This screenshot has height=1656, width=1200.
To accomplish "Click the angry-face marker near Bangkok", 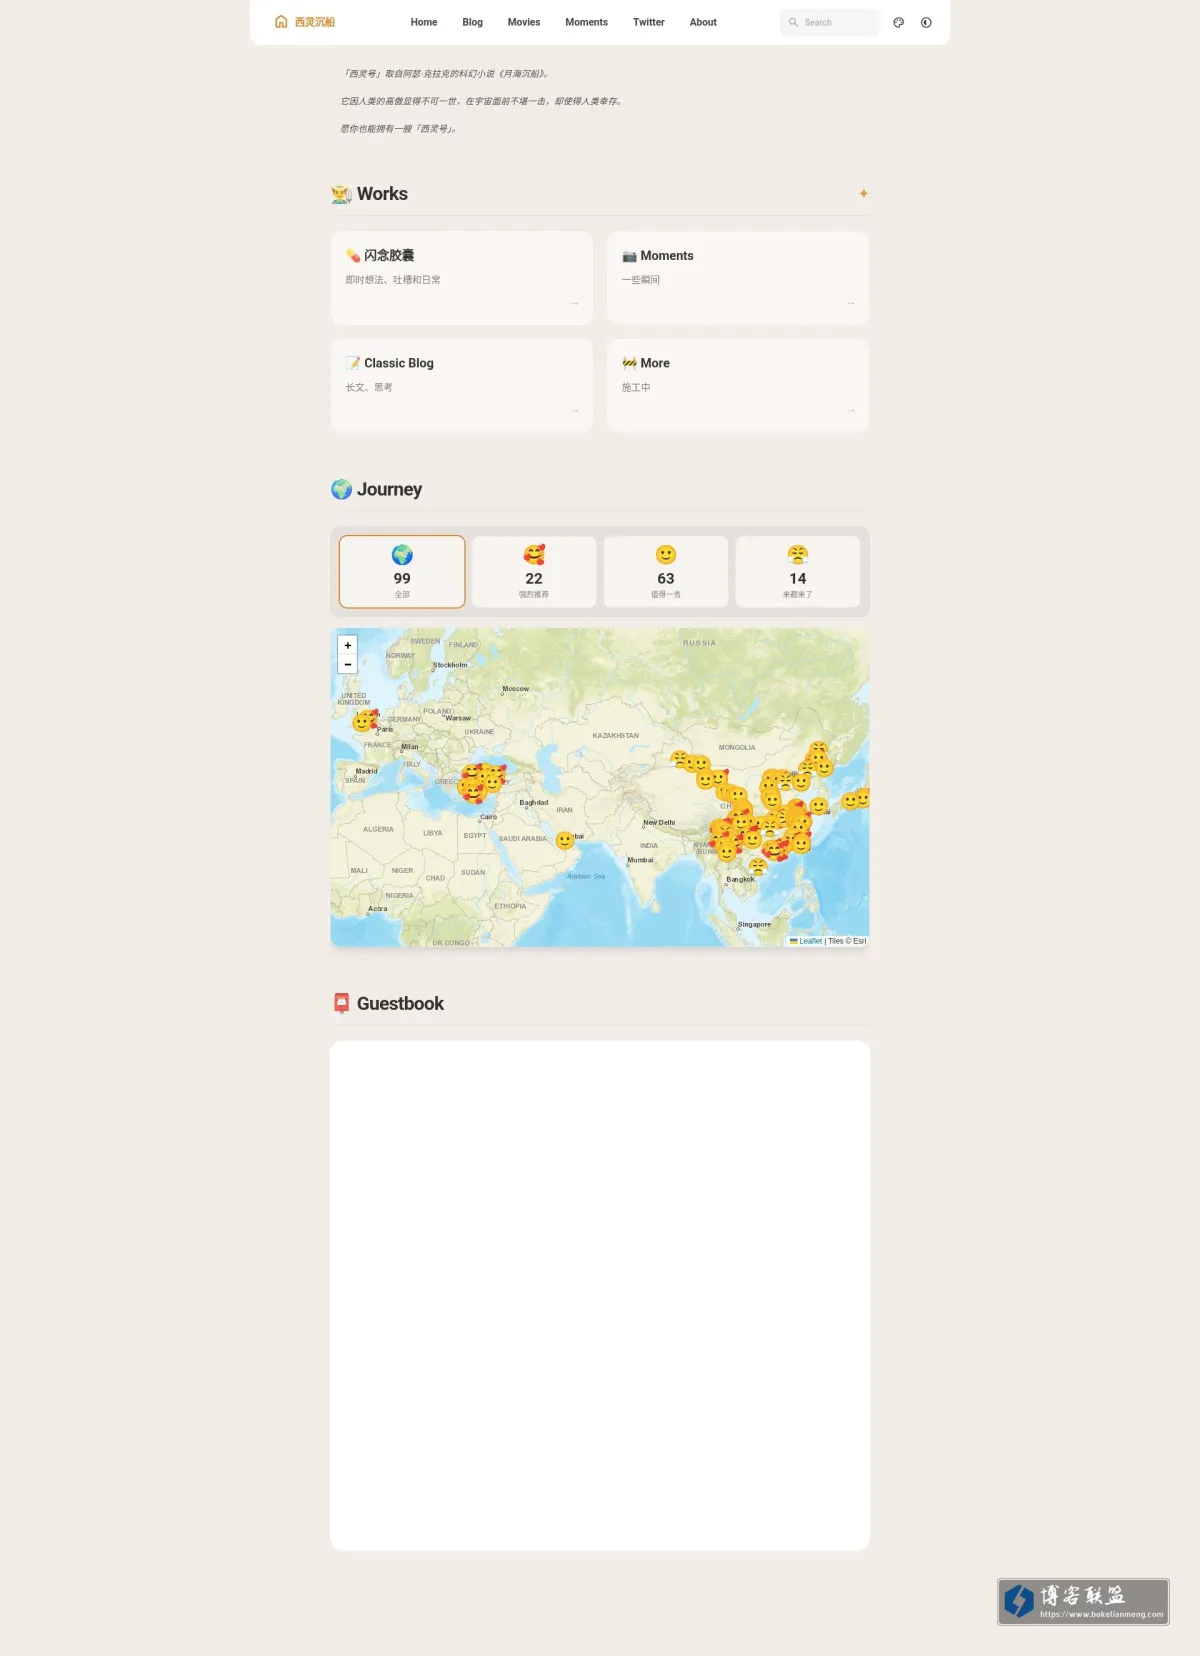I will click(758, 867).
